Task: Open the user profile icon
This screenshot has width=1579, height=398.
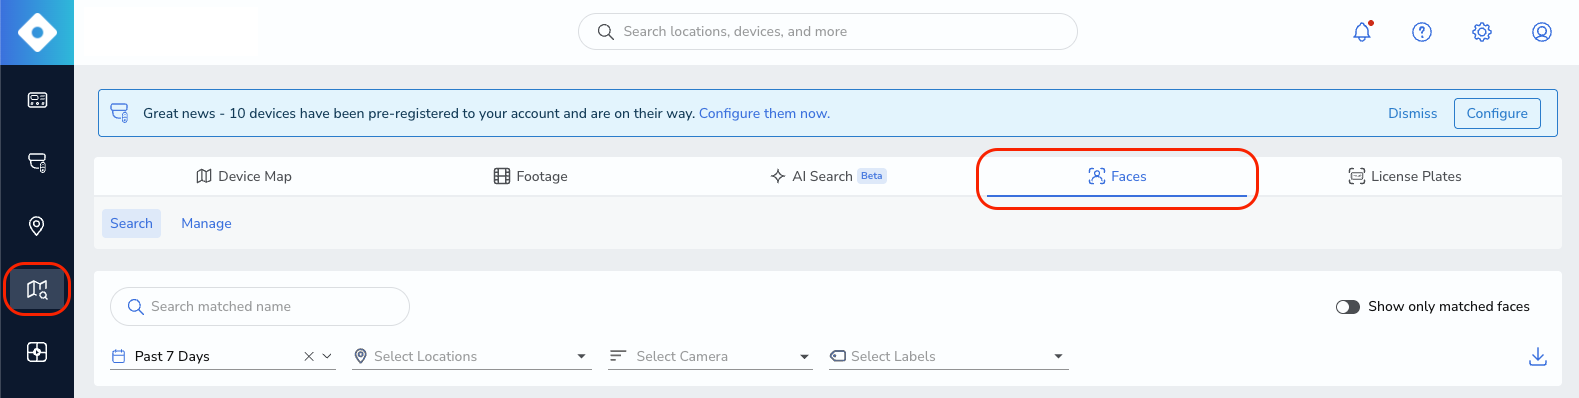Action: [1542, 32]
